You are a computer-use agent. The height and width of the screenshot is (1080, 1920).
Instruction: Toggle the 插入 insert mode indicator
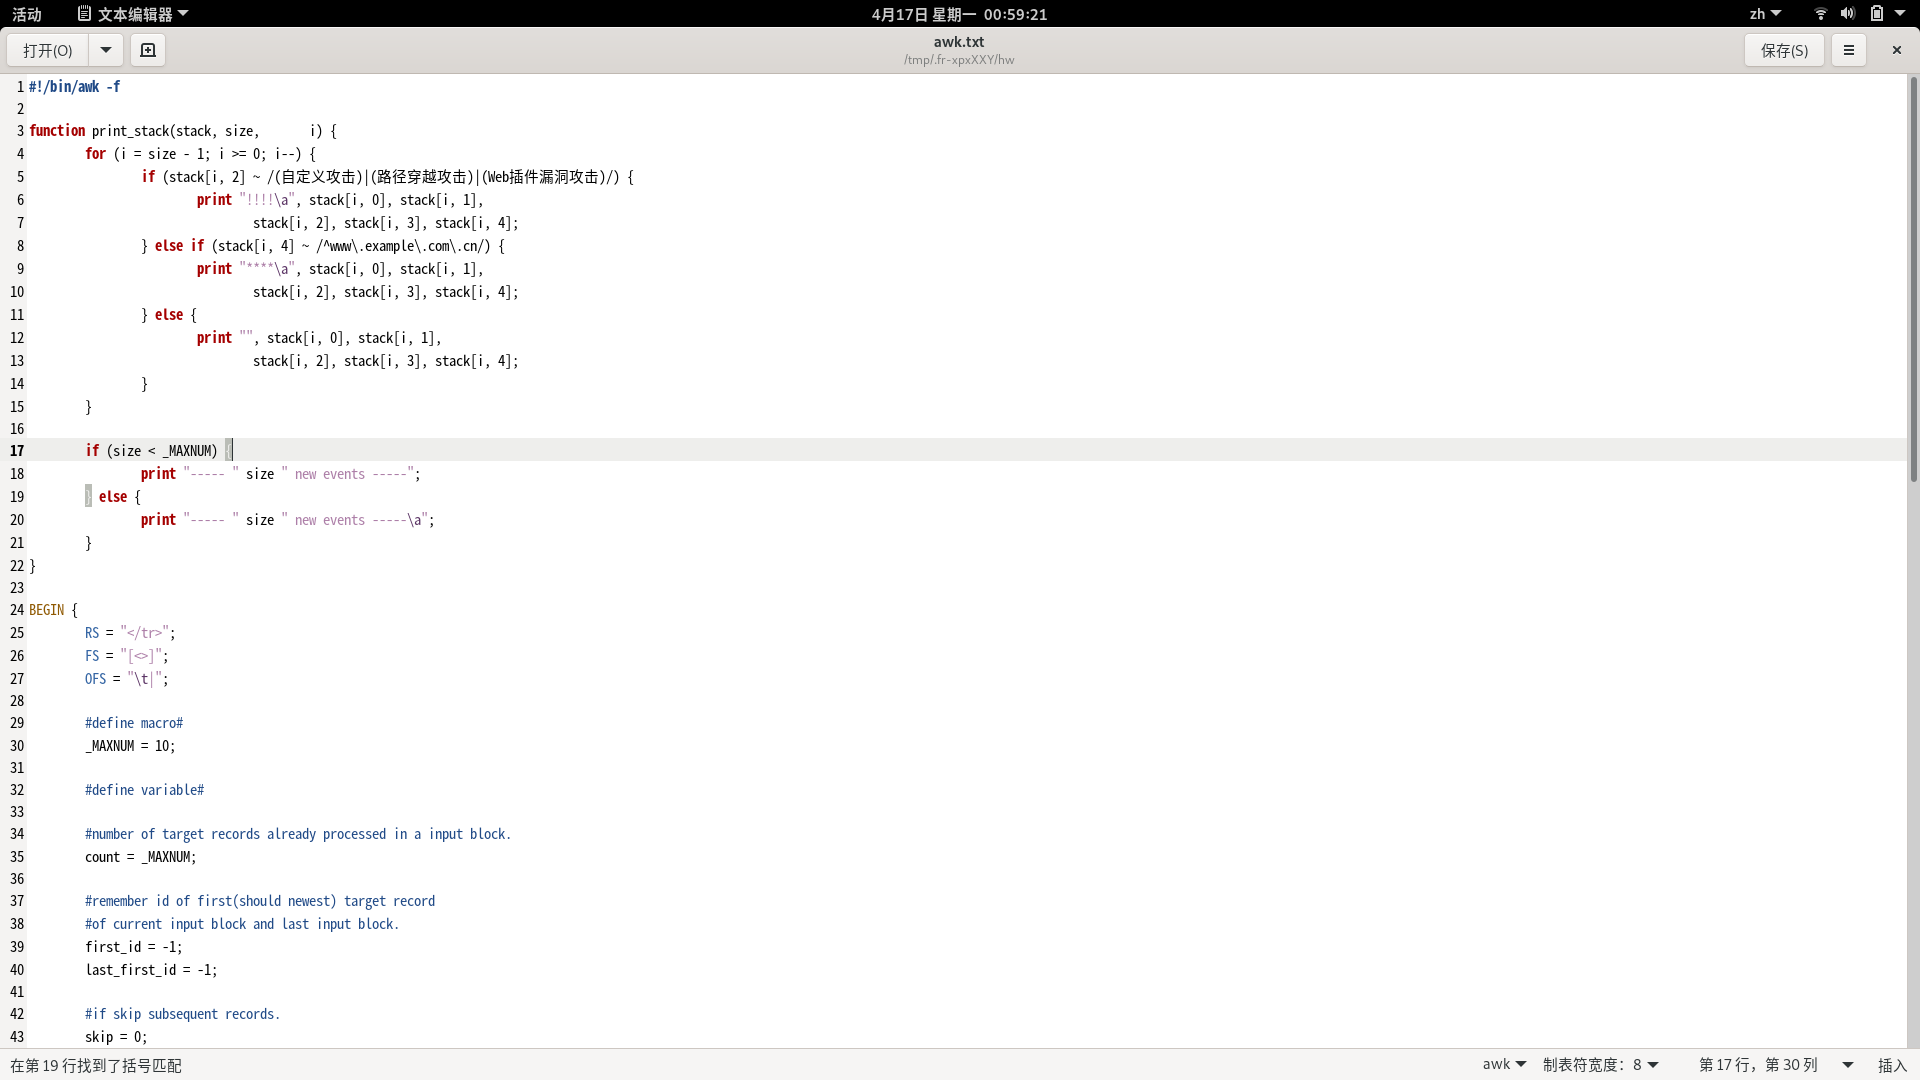(1892, 1064)
